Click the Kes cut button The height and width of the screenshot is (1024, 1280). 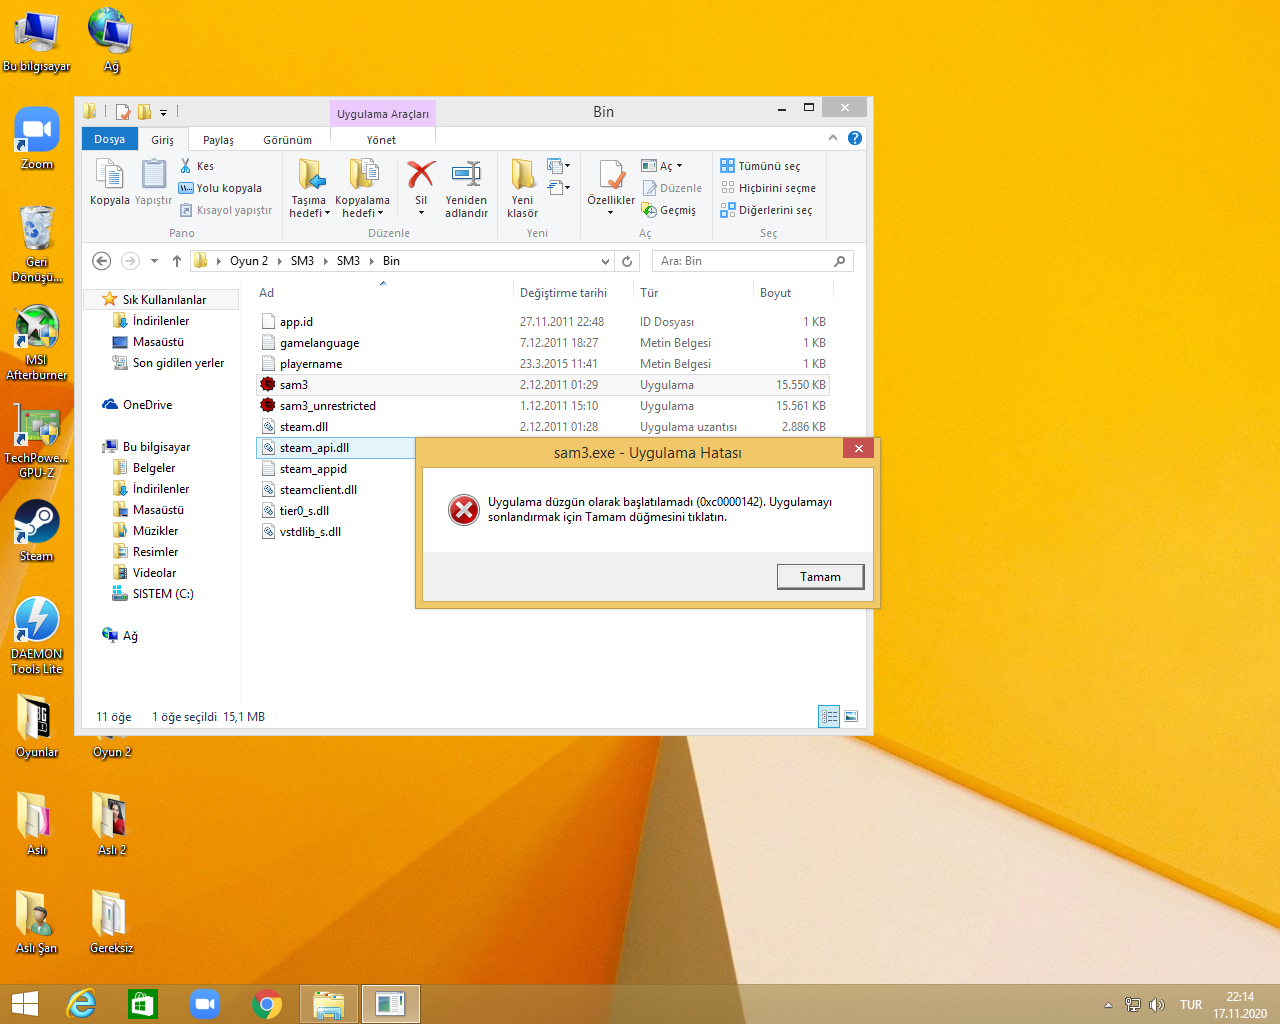[x=197, y=166]
